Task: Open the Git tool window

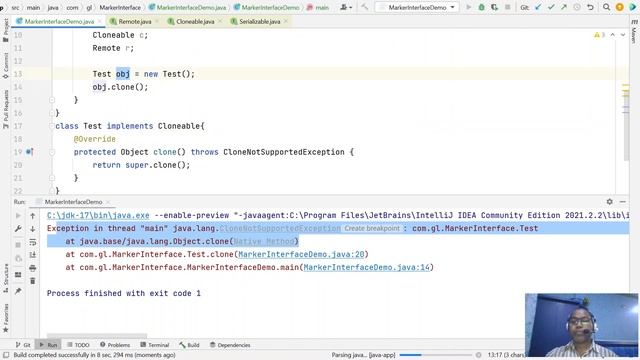Action: pyautogui.click(x=23, y=345)
